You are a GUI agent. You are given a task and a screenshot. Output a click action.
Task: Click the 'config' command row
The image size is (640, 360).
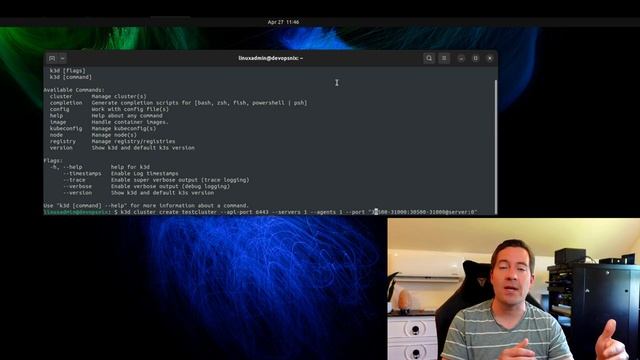pos(109,109)
